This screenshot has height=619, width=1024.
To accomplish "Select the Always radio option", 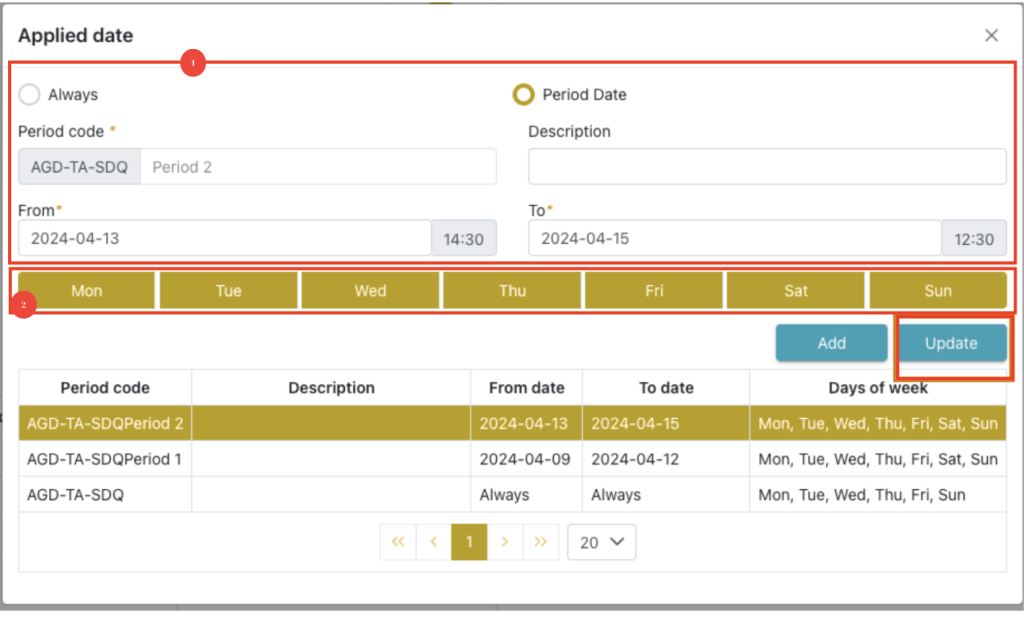I will (x=30, y=95).
